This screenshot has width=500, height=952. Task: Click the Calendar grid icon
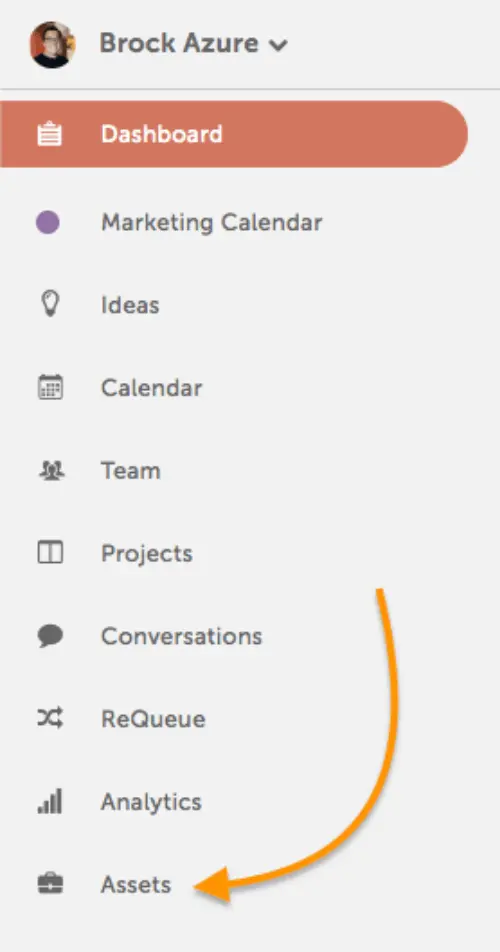tap(50, 387)
